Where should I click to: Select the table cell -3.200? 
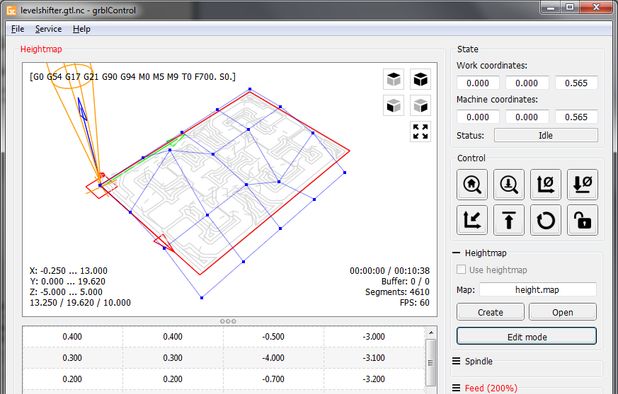374,379
